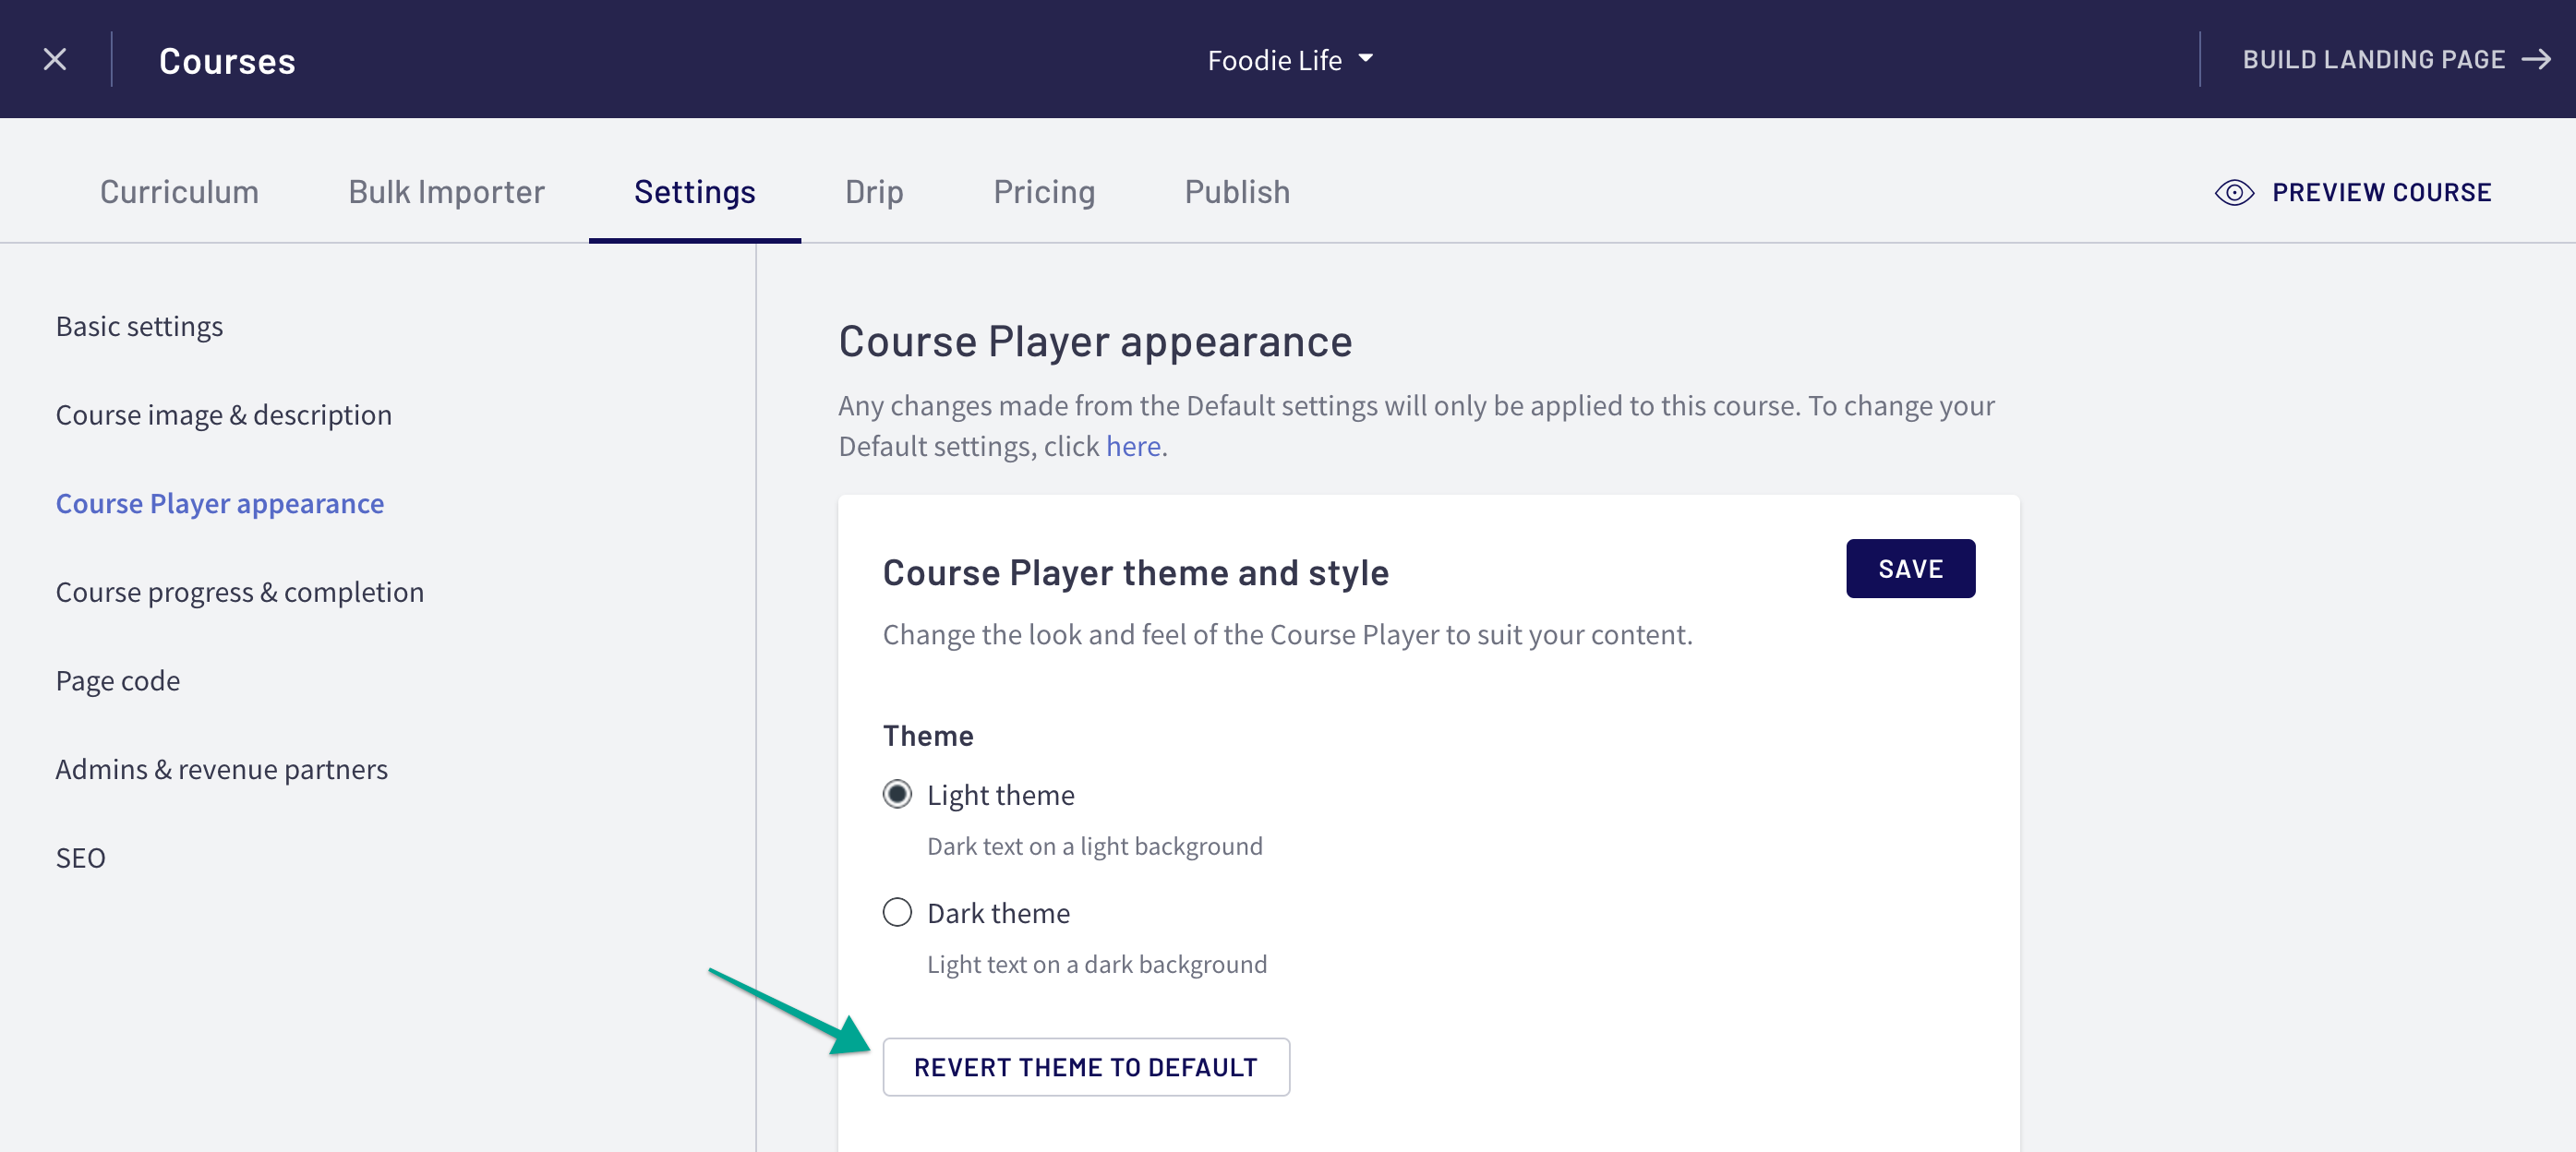The height and width of the screenshot is (1152, 2576).
Task: Click the Course Player appearance page heading
Action: coord(1095,342)
